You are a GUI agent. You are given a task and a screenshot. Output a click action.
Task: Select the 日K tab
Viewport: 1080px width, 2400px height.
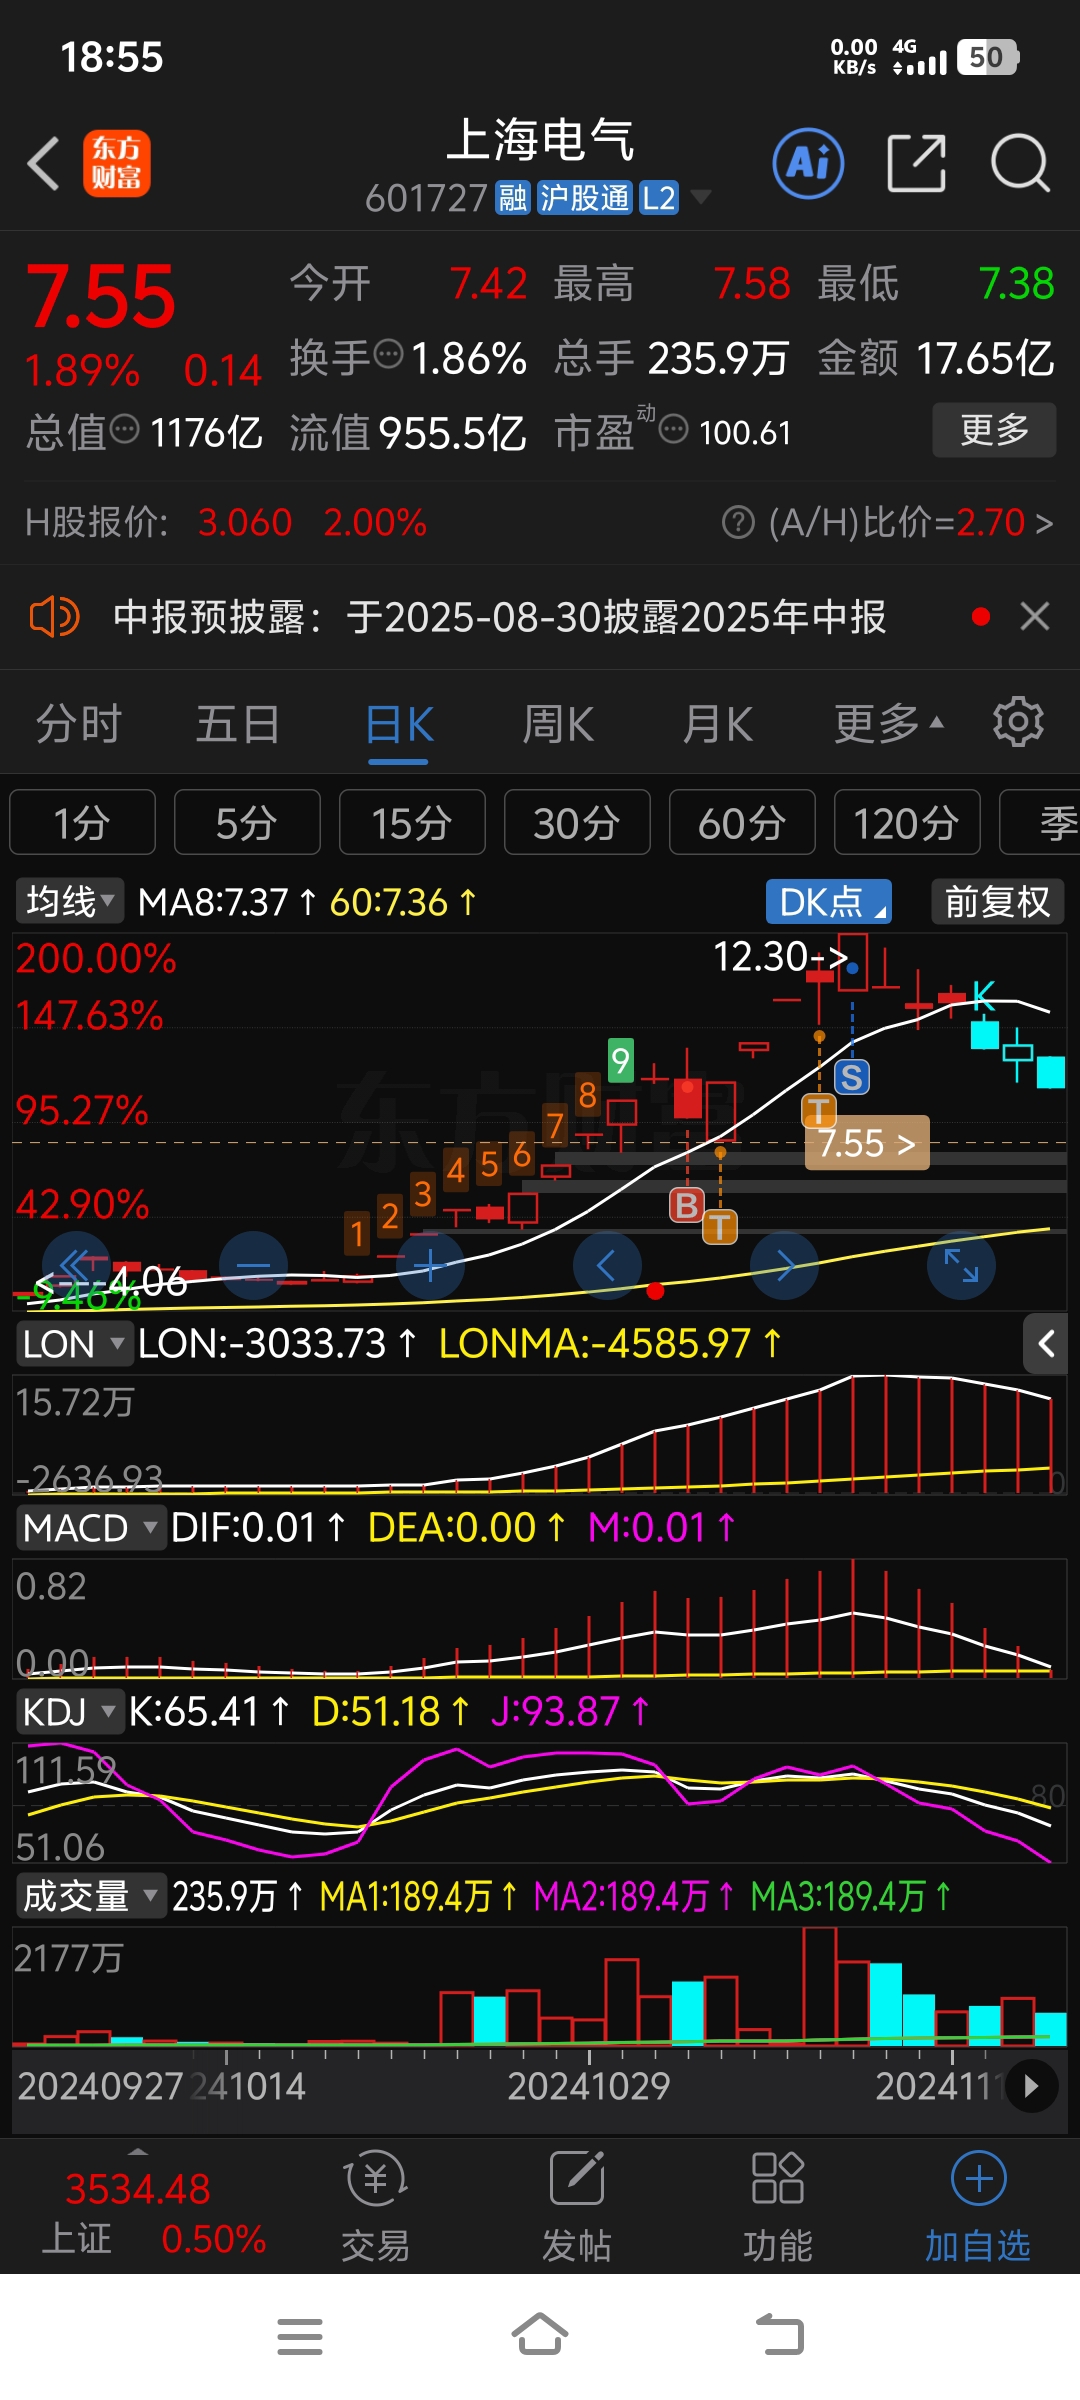pos(399,723)
